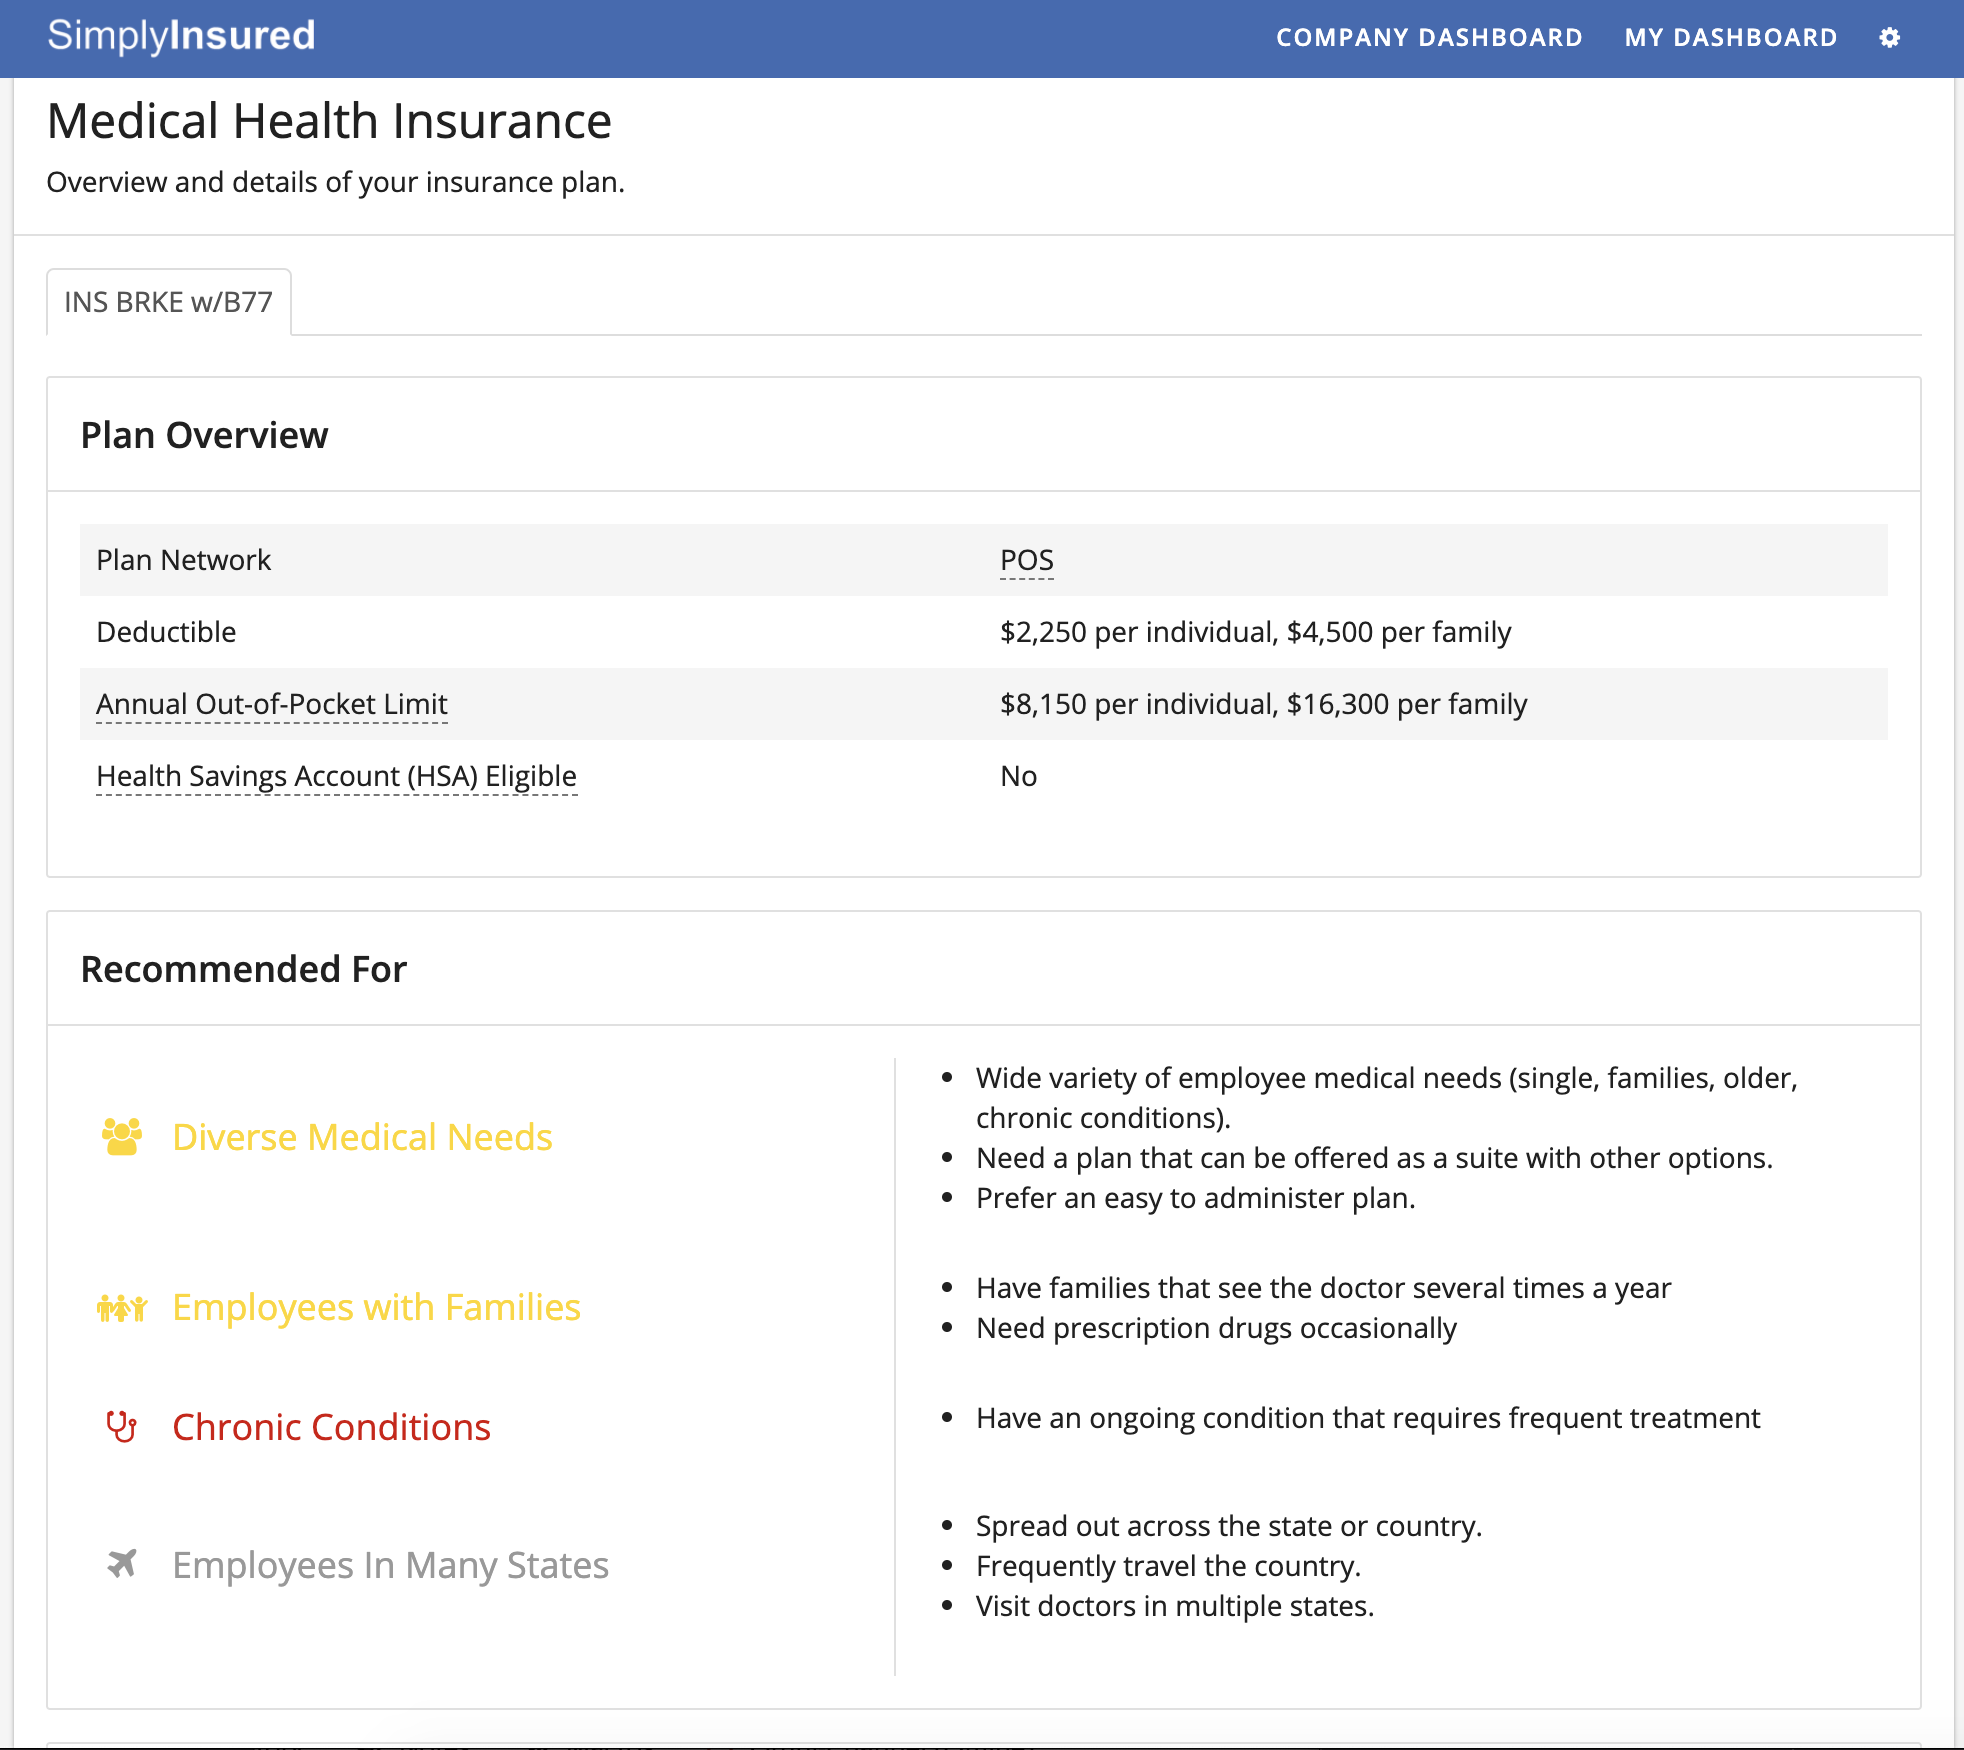Toggle the Employees with Families recommendation
This screenshot has width=1964, height=1750.
pyautogui.click(x=375, y=1306)
